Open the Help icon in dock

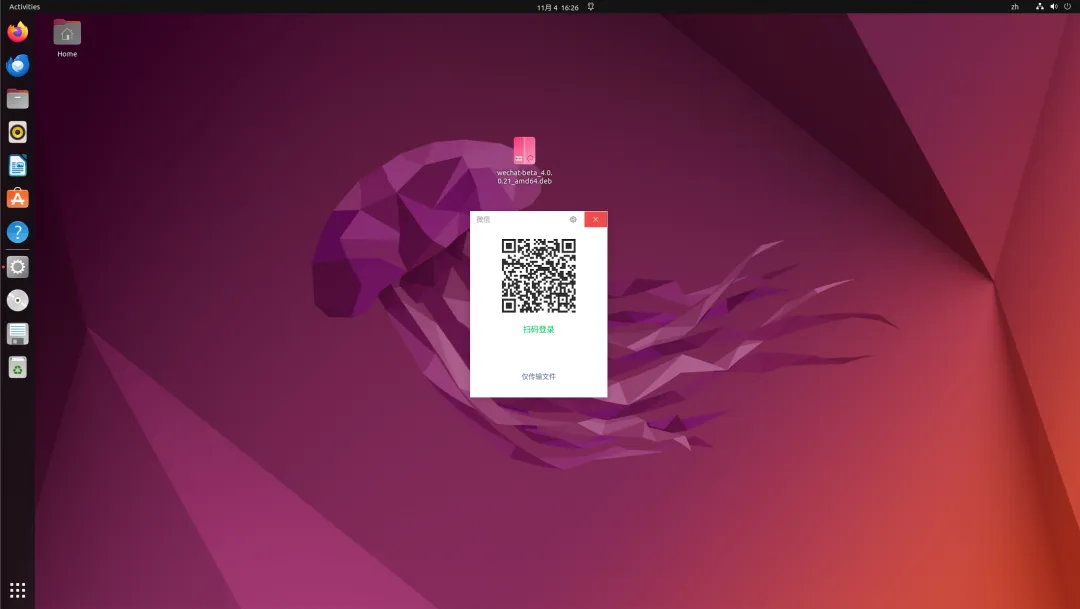coord(18,232)
